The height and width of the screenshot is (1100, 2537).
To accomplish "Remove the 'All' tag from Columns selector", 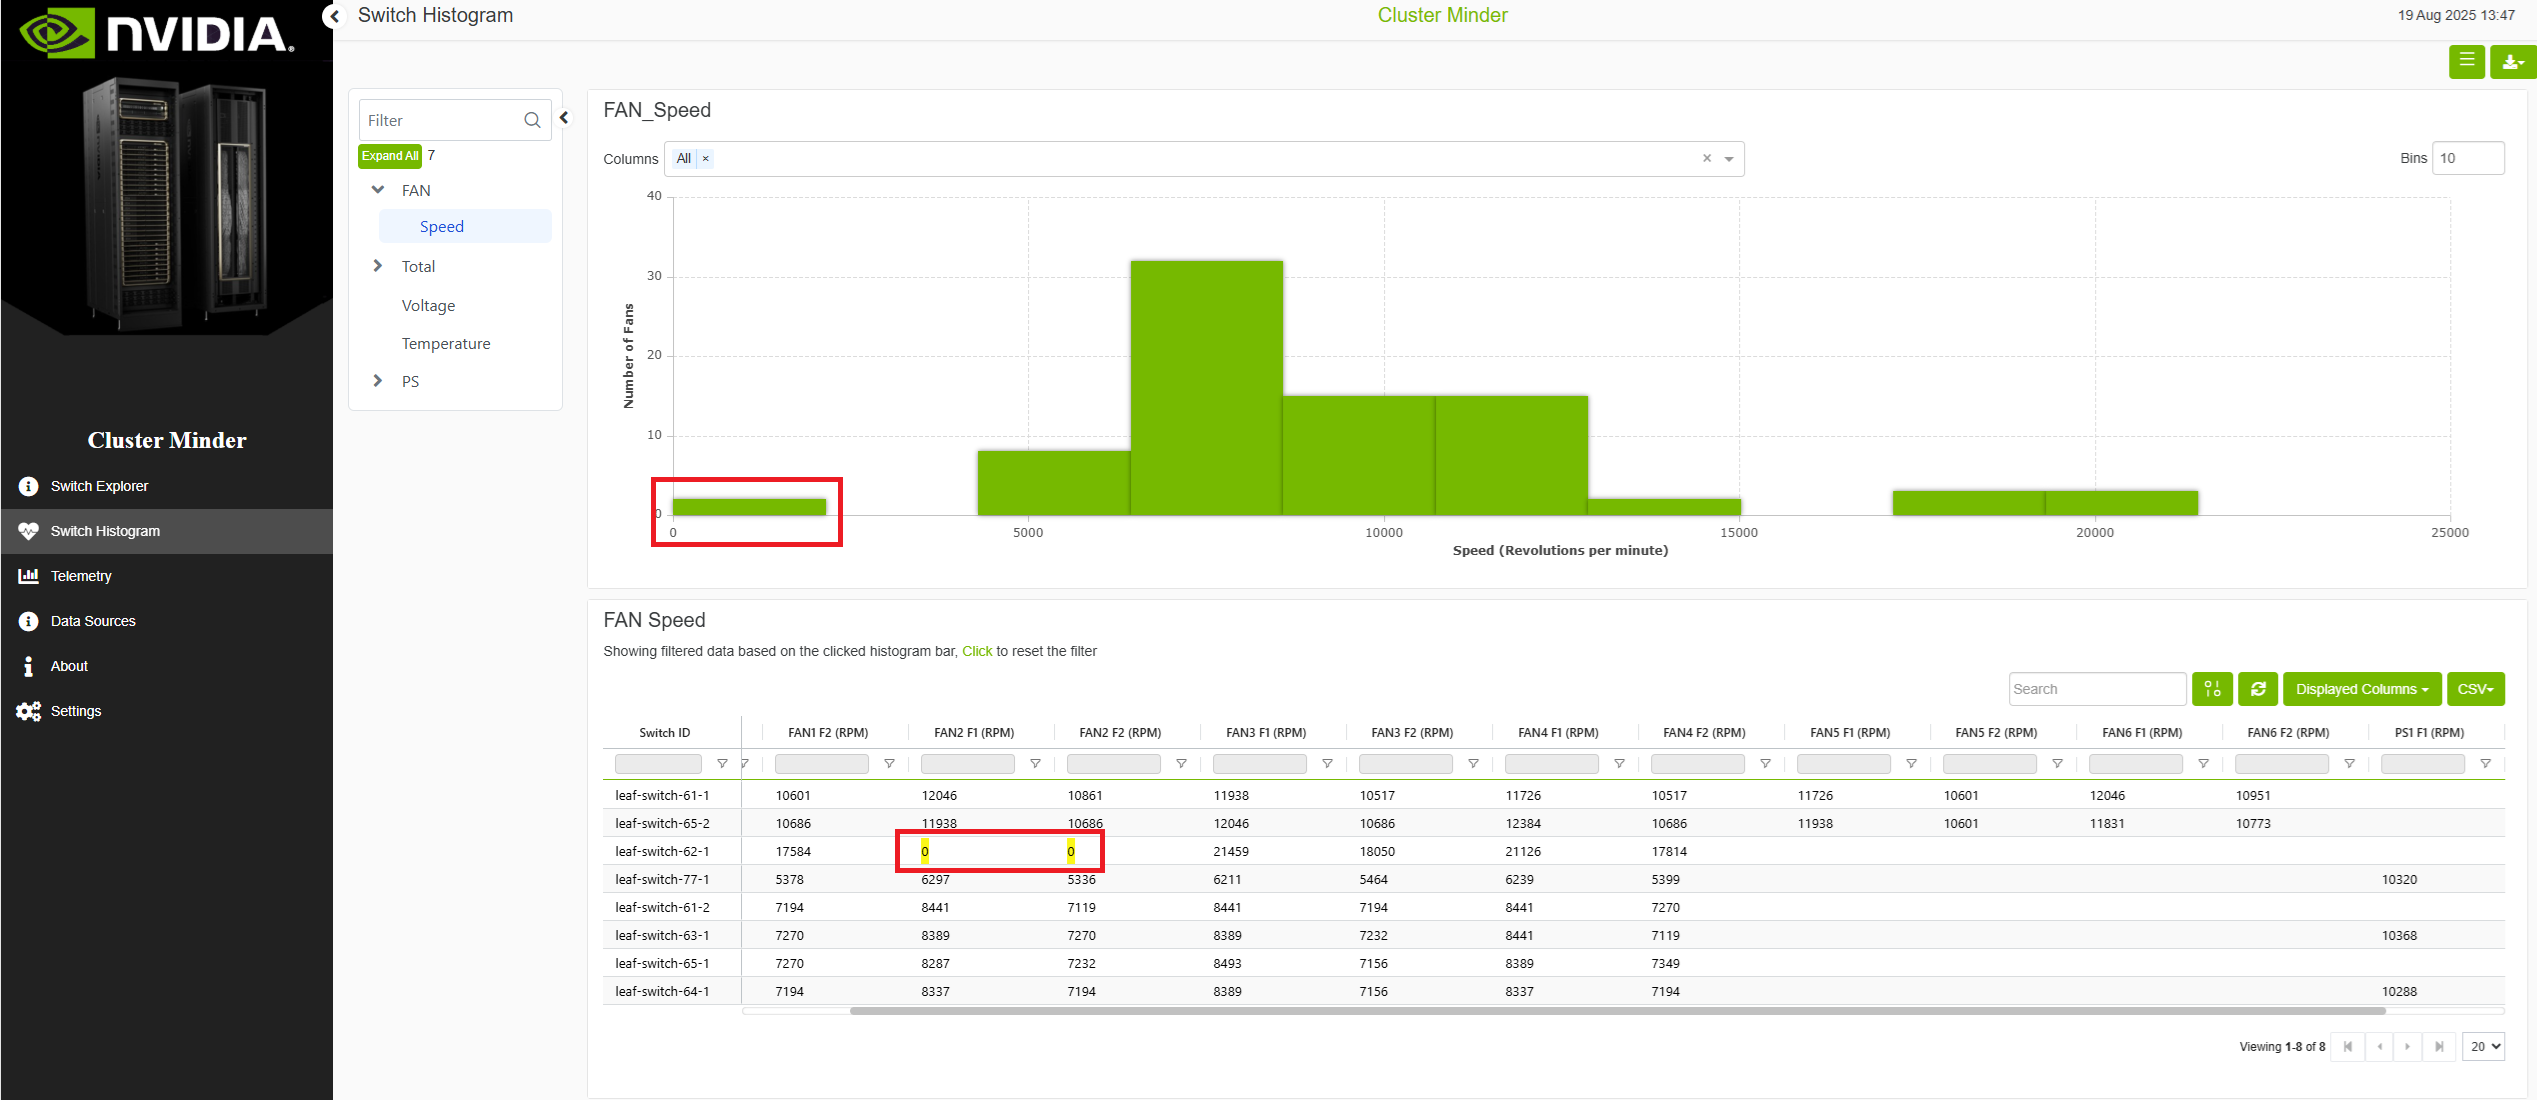I will point(705,158).
